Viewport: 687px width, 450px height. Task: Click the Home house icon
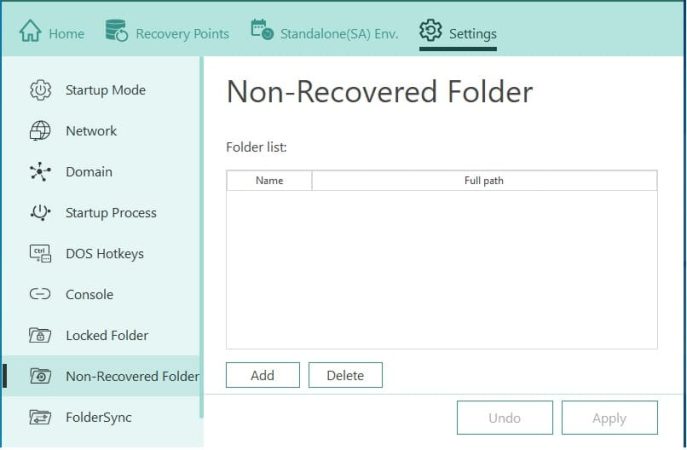[x=30, y=32]
